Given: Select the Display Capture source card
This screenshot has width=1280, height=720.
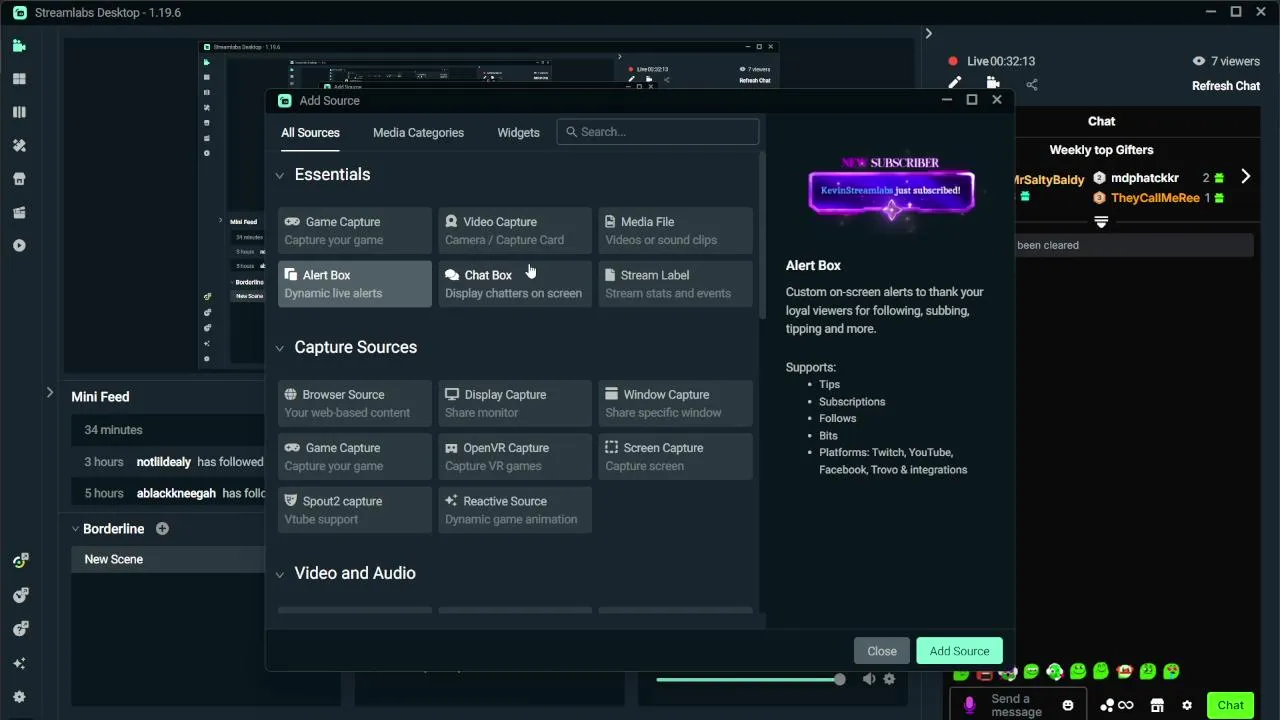Looking at the screenshot, I should pos(515,403).
